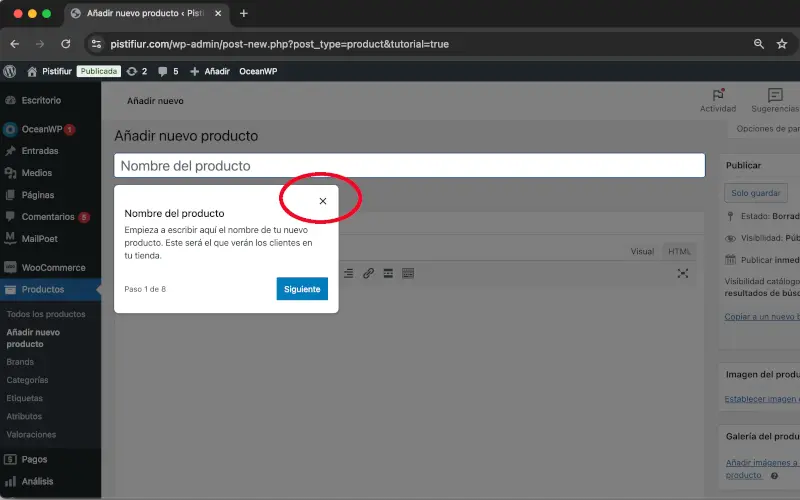
Task: Click Añadir imágenes a la galería link
Action: click(x=762, y=469)
